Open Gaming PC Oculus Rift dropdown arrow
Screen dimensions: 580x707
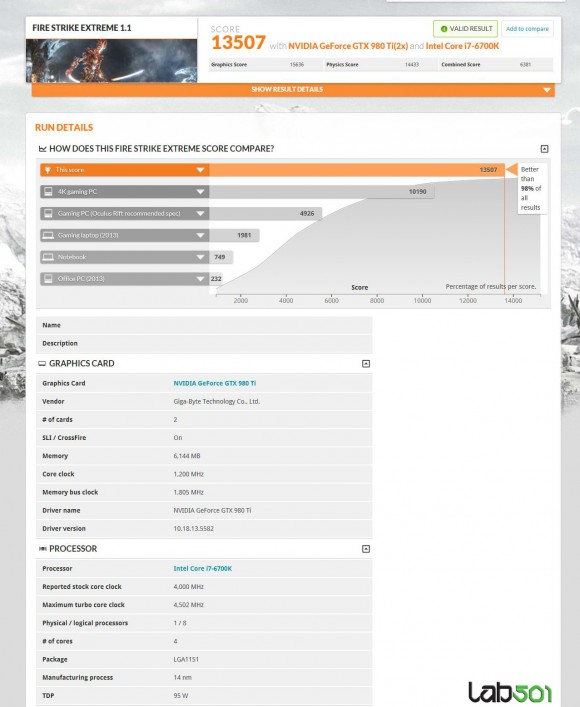[200, 213]
